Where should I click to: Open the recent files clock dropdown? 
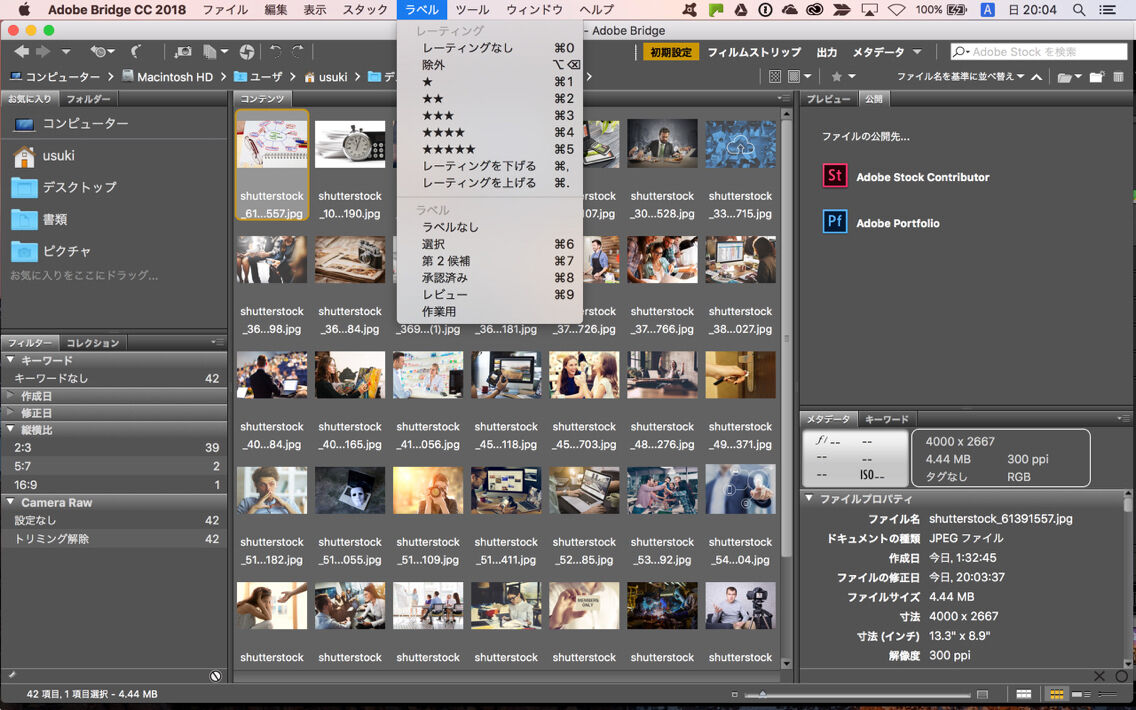[102, 51]
